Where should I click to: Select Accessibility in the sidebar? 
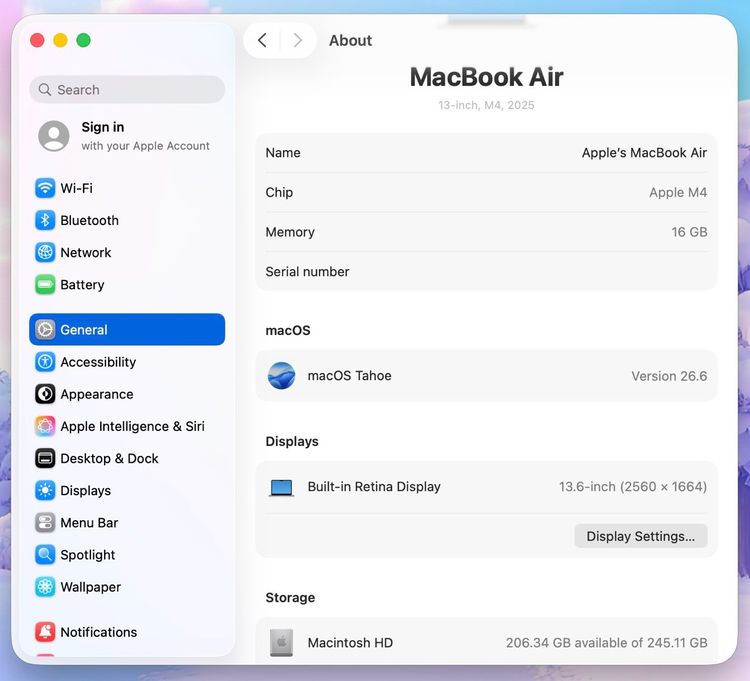click(x=98, y=362)
